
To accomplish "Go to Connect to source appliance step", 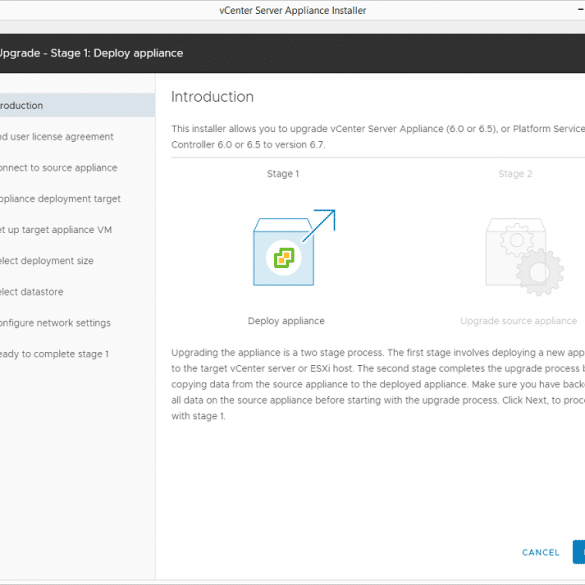I will pos(58,168).
